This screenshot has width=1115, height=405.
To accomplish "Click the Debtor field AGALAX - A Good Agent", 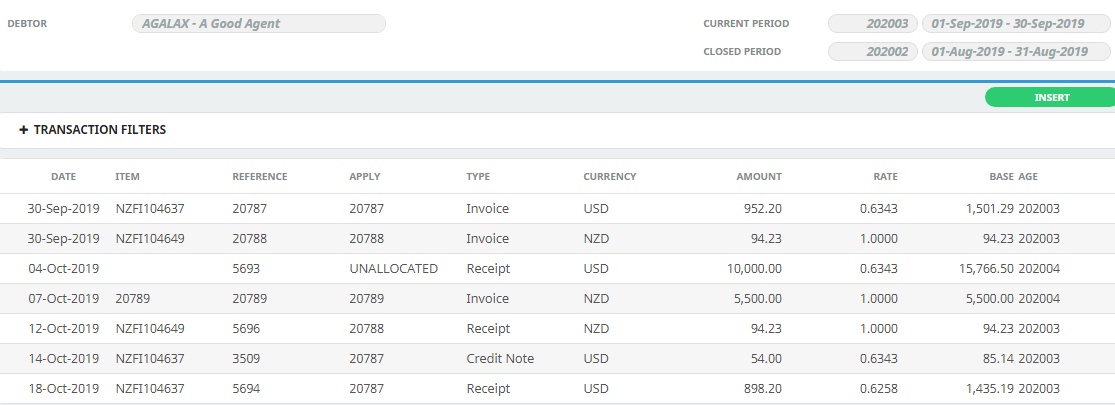I will [259, 23].
